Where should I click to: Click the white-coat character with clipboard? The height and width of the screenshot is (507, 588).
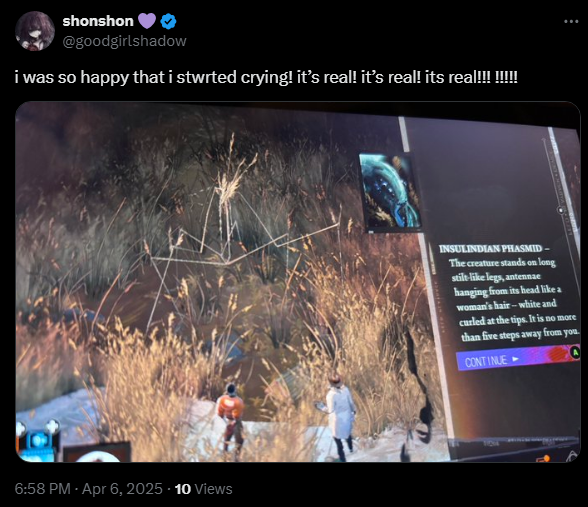[340, 416]
